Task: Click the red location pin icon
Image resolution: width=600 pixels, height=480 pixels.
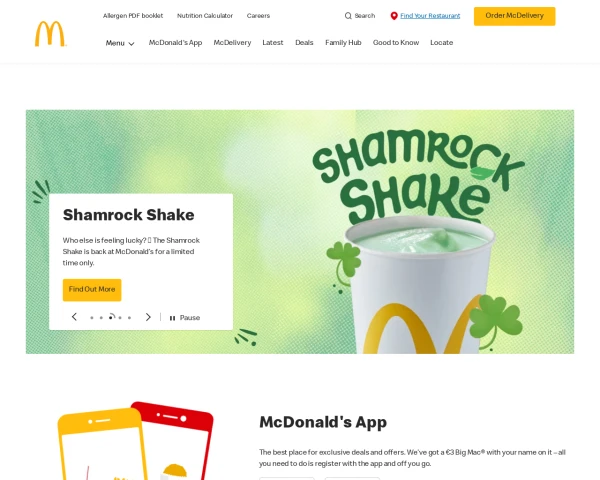Action: pos(394,16)
